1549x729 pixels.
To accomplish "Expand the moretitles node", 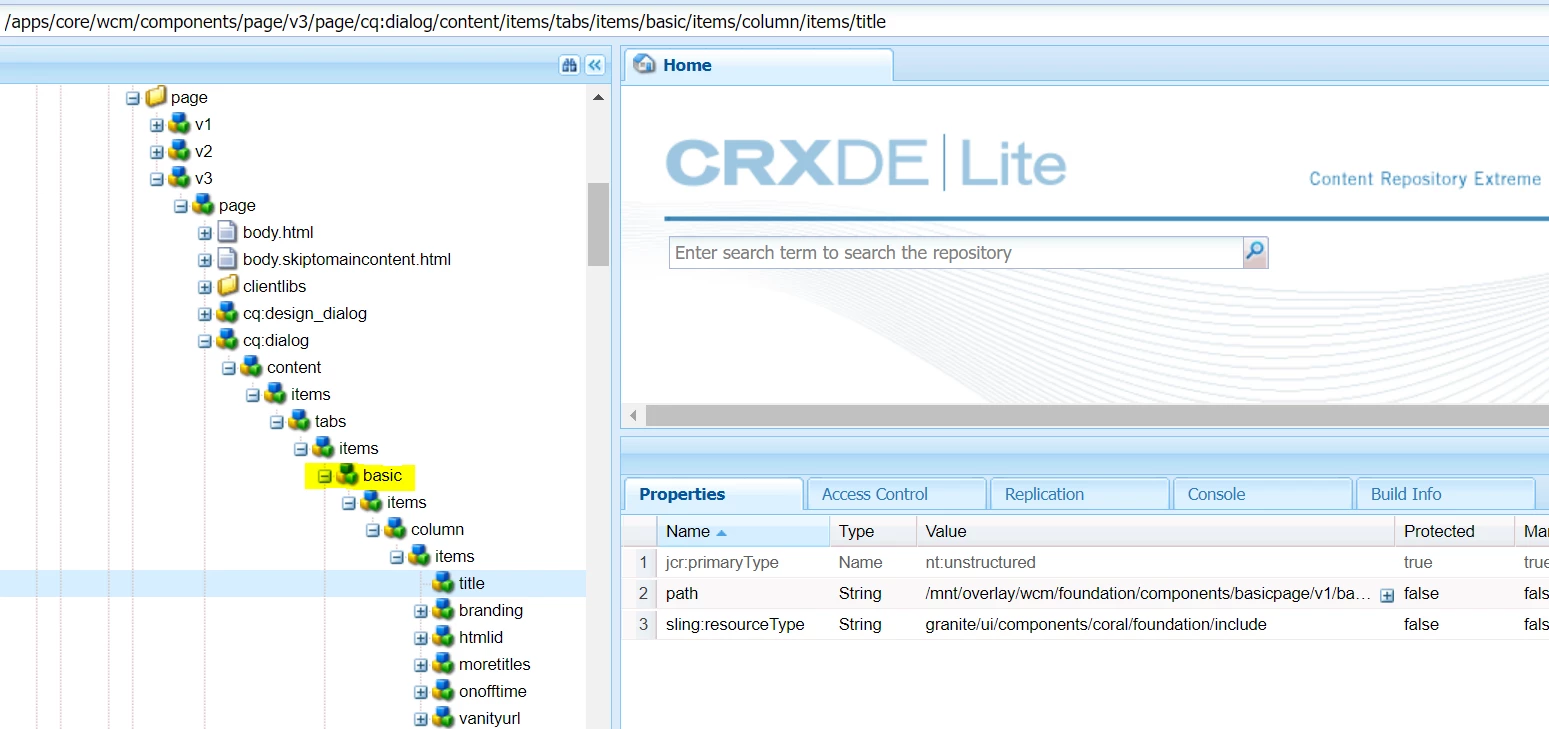I will (420, 665).
